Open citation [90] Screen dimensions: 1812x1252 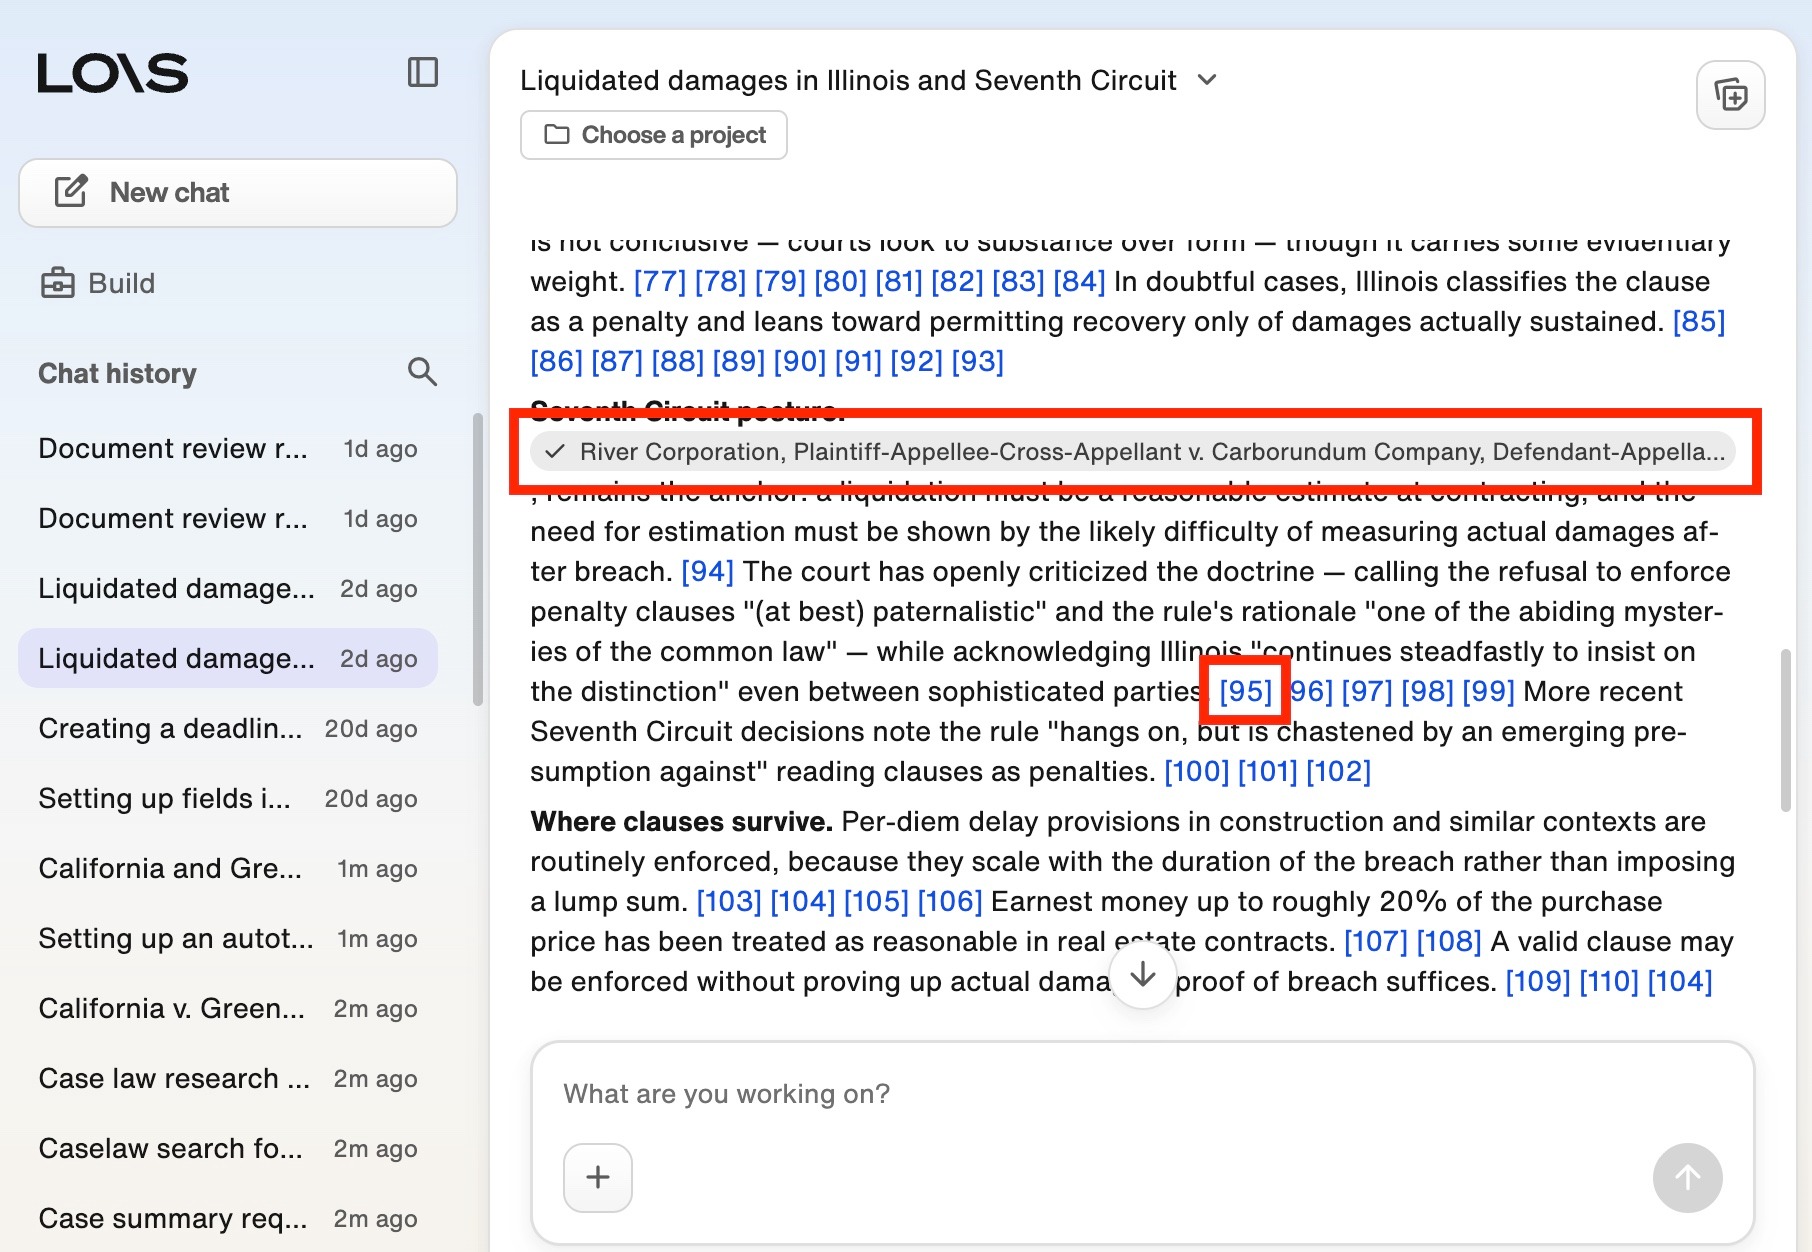[x=800, y=362]
